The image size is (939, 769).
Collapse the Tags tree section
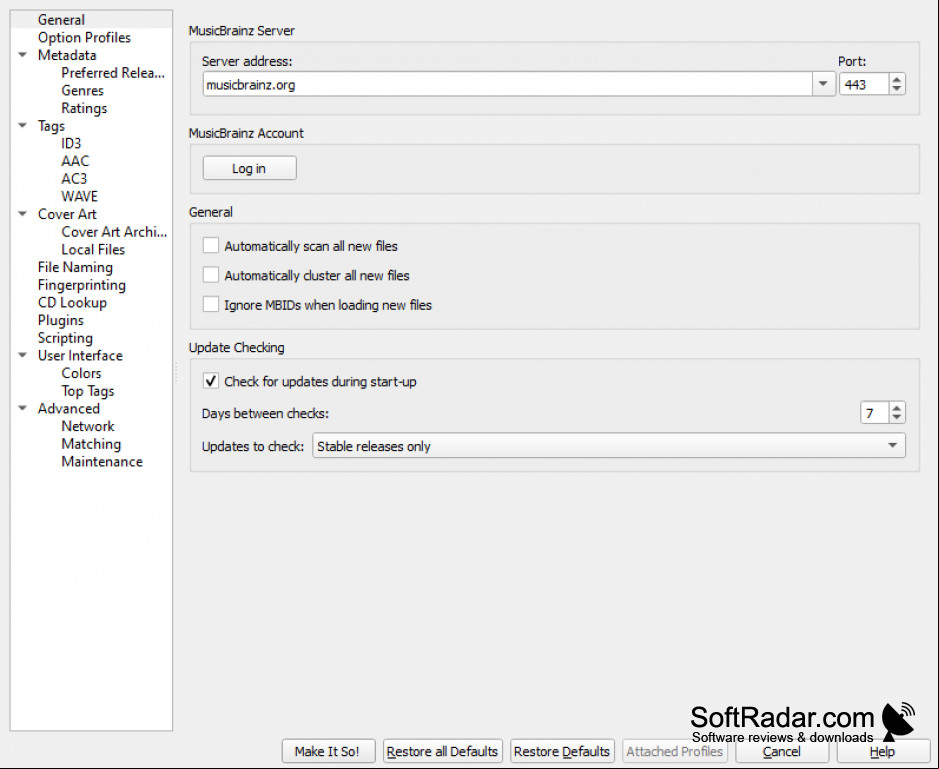tap(23, 125)
